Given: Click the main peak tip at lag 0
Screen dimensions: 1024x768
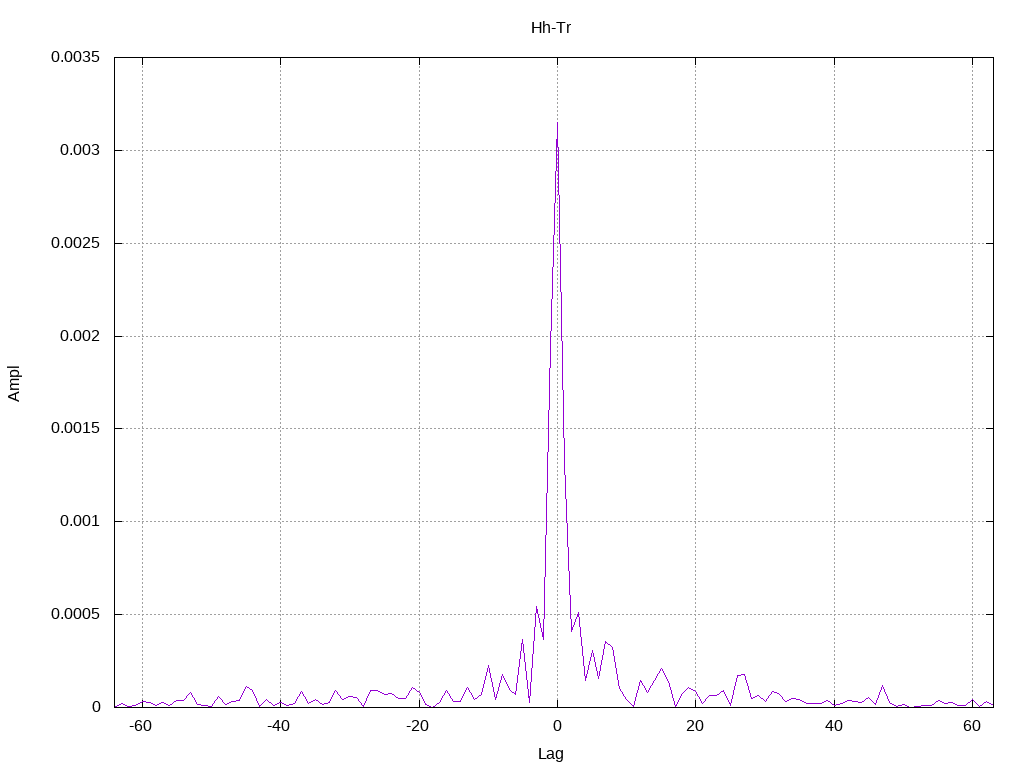Looking at the screenshot, I should pos(557,123).
